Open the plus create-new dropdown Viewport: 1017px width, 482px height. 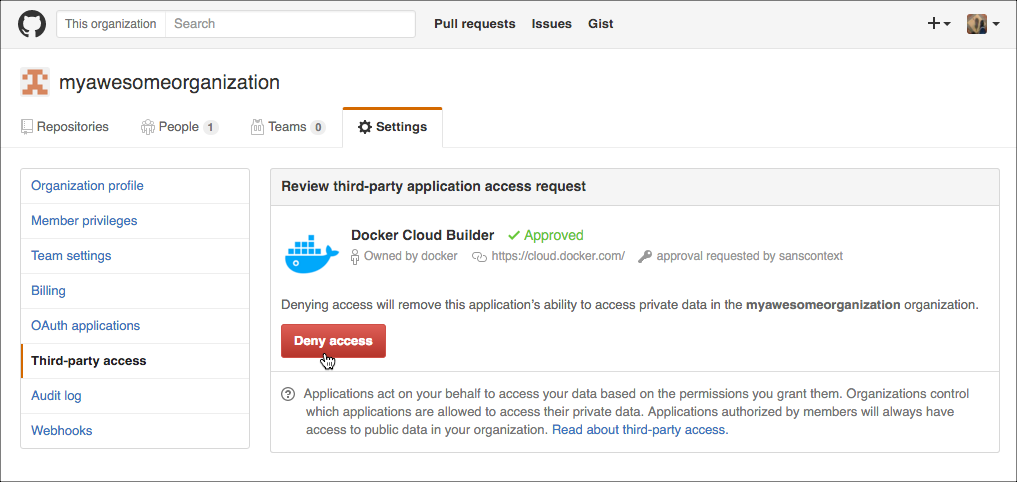point(938,24)
